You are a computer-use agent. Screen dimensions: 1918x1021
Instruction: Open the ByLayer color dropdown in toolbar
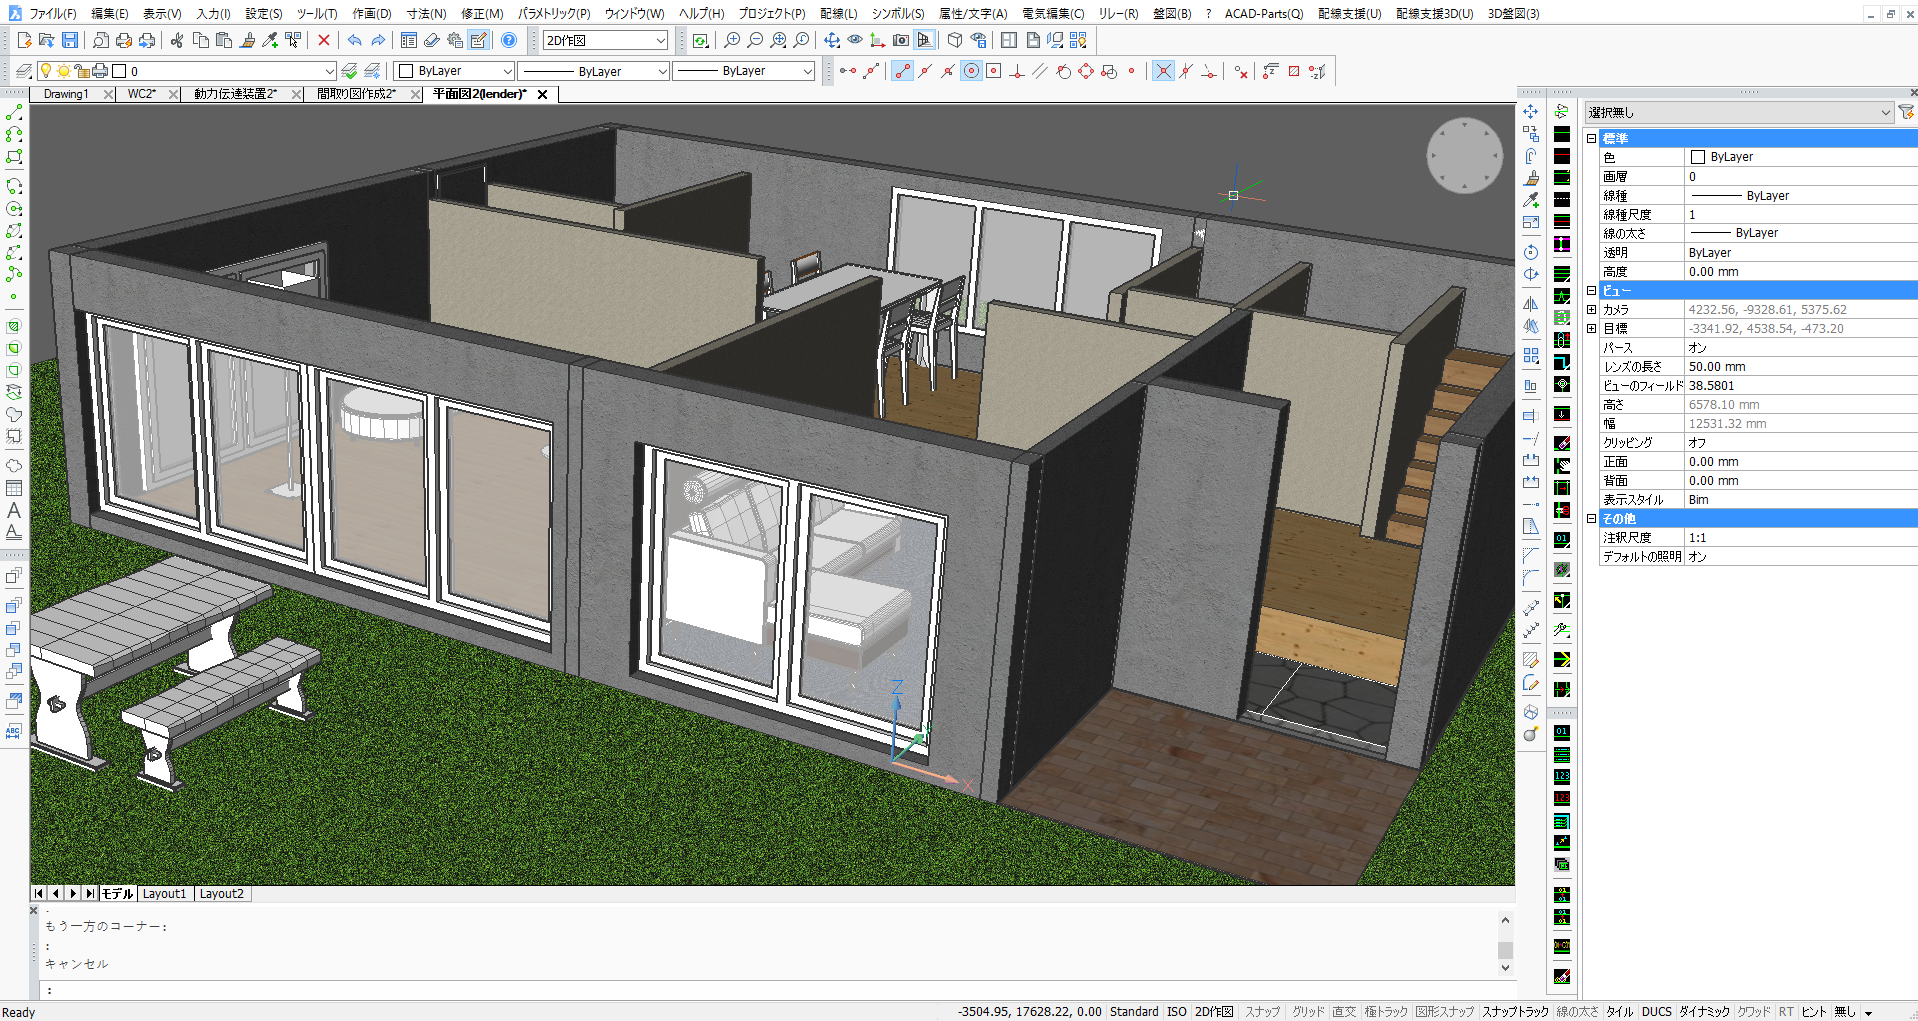(x=454, y=71)
